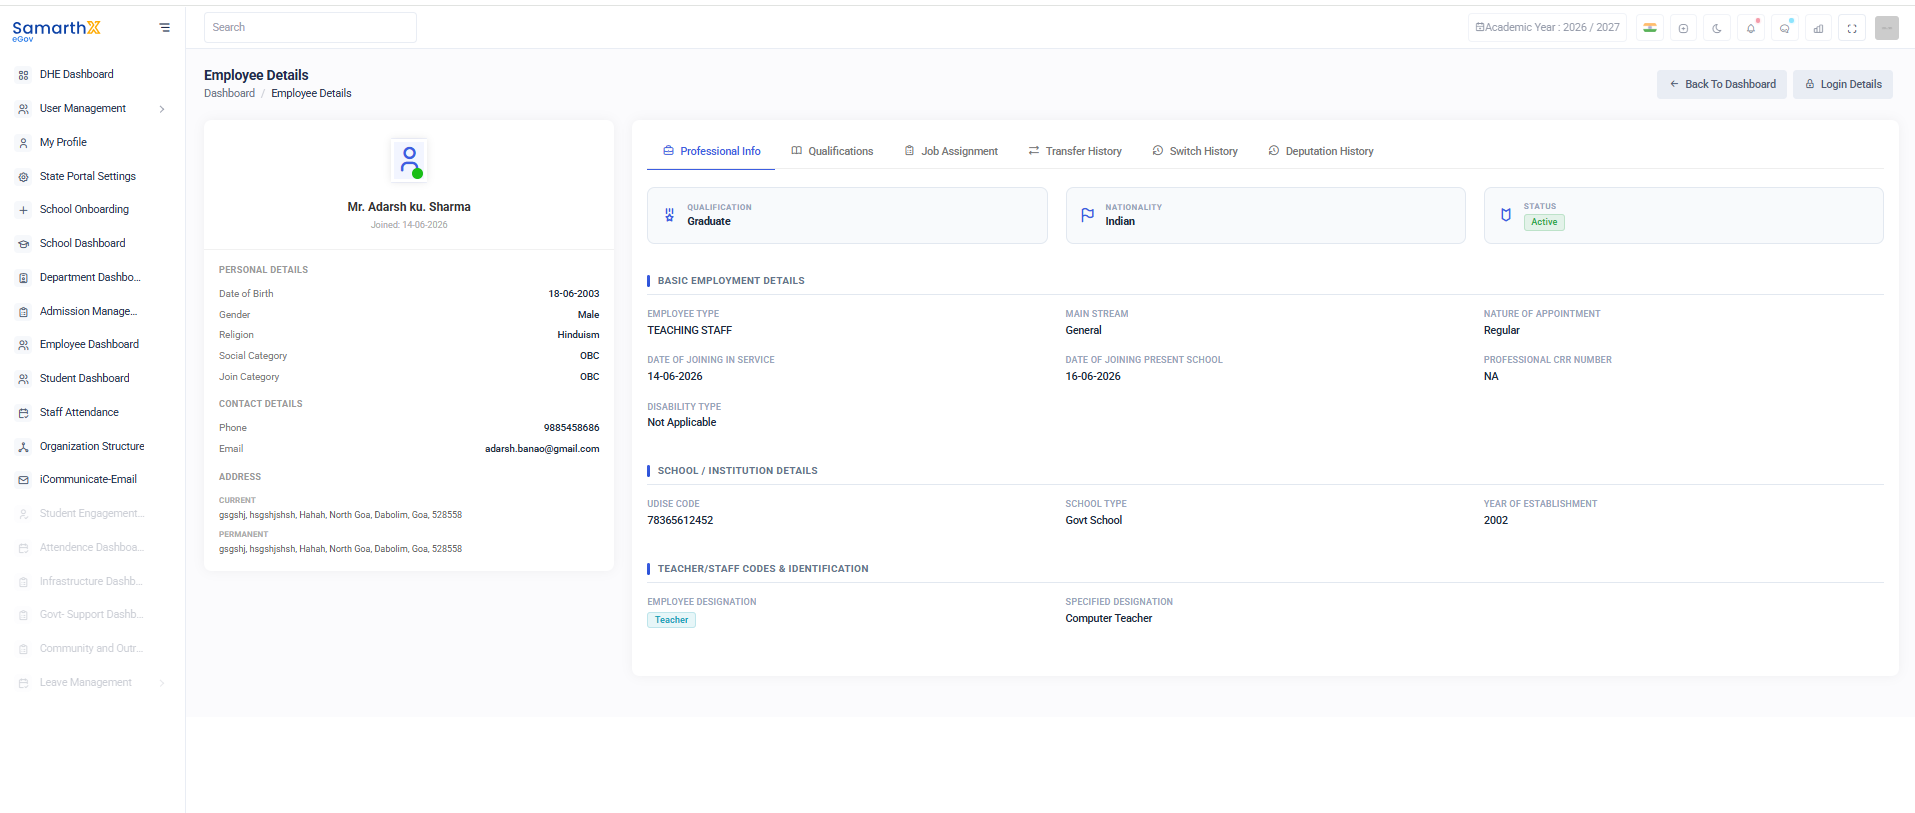Switch to the Qualifications tab
1915x813 pixels.
[x=832, y=151]
